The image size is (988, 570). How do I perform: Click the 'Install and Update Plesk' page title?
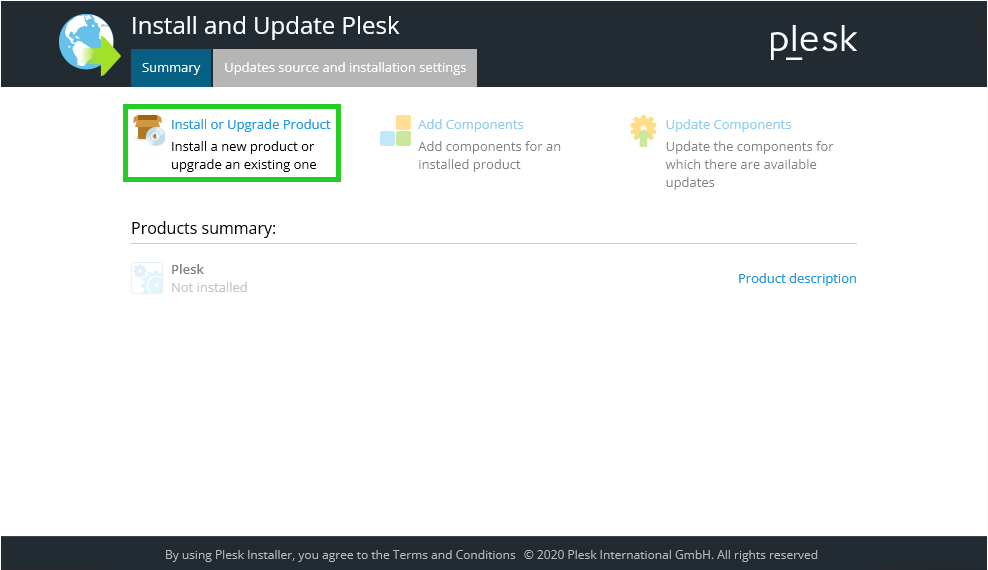(x=265, y=26)
